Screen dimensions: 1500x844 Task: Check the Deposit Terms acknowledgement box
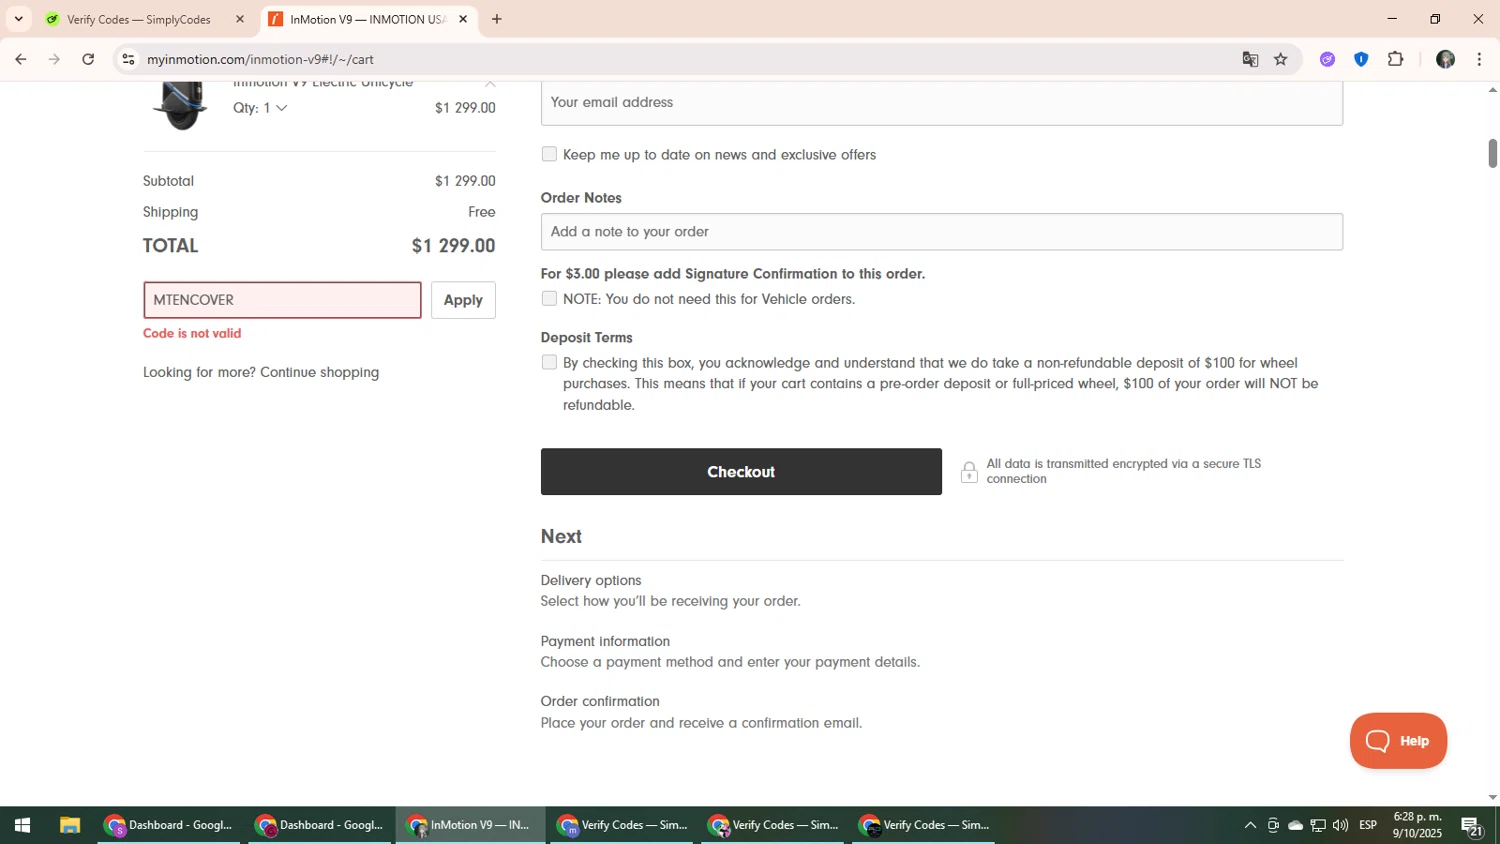pos(549,362)
